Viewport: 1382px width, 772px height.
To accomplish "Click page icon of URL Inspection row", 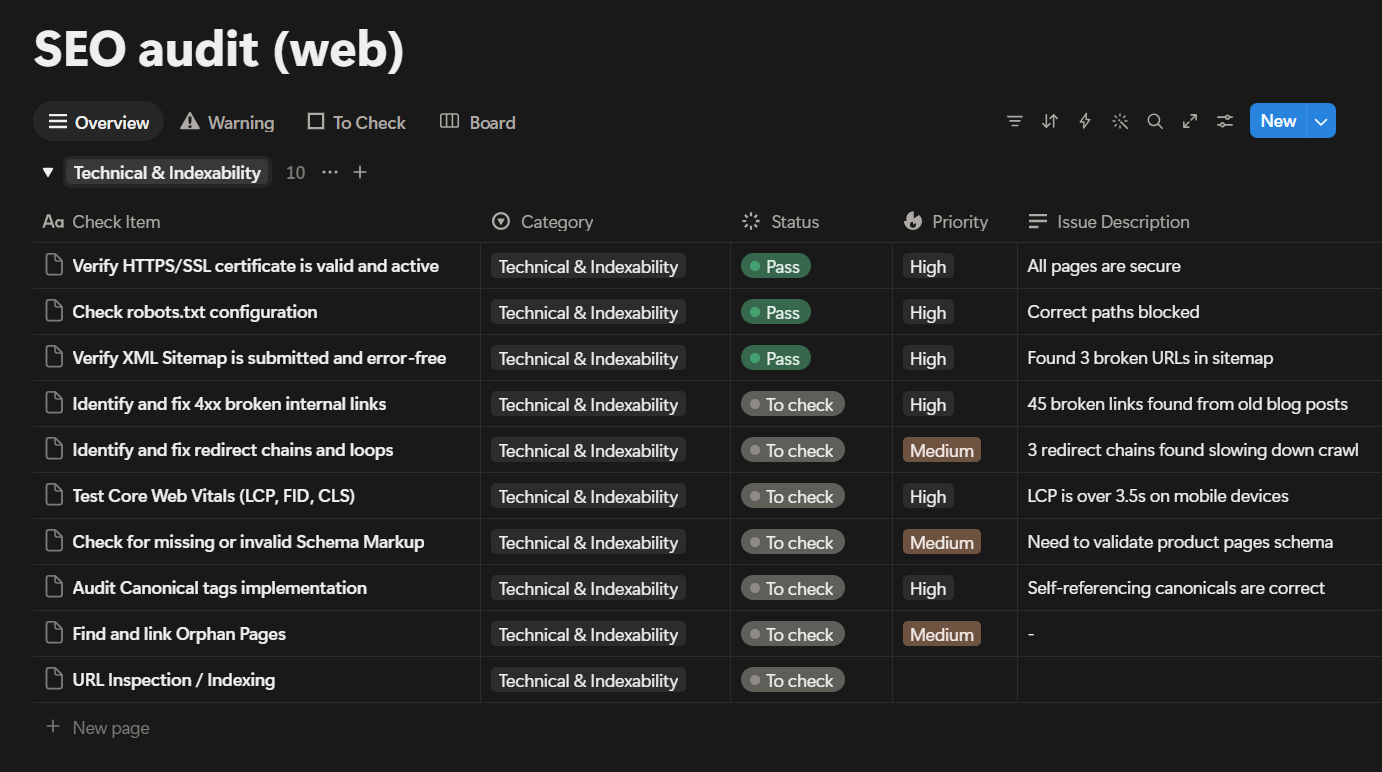I will (54, 679).
